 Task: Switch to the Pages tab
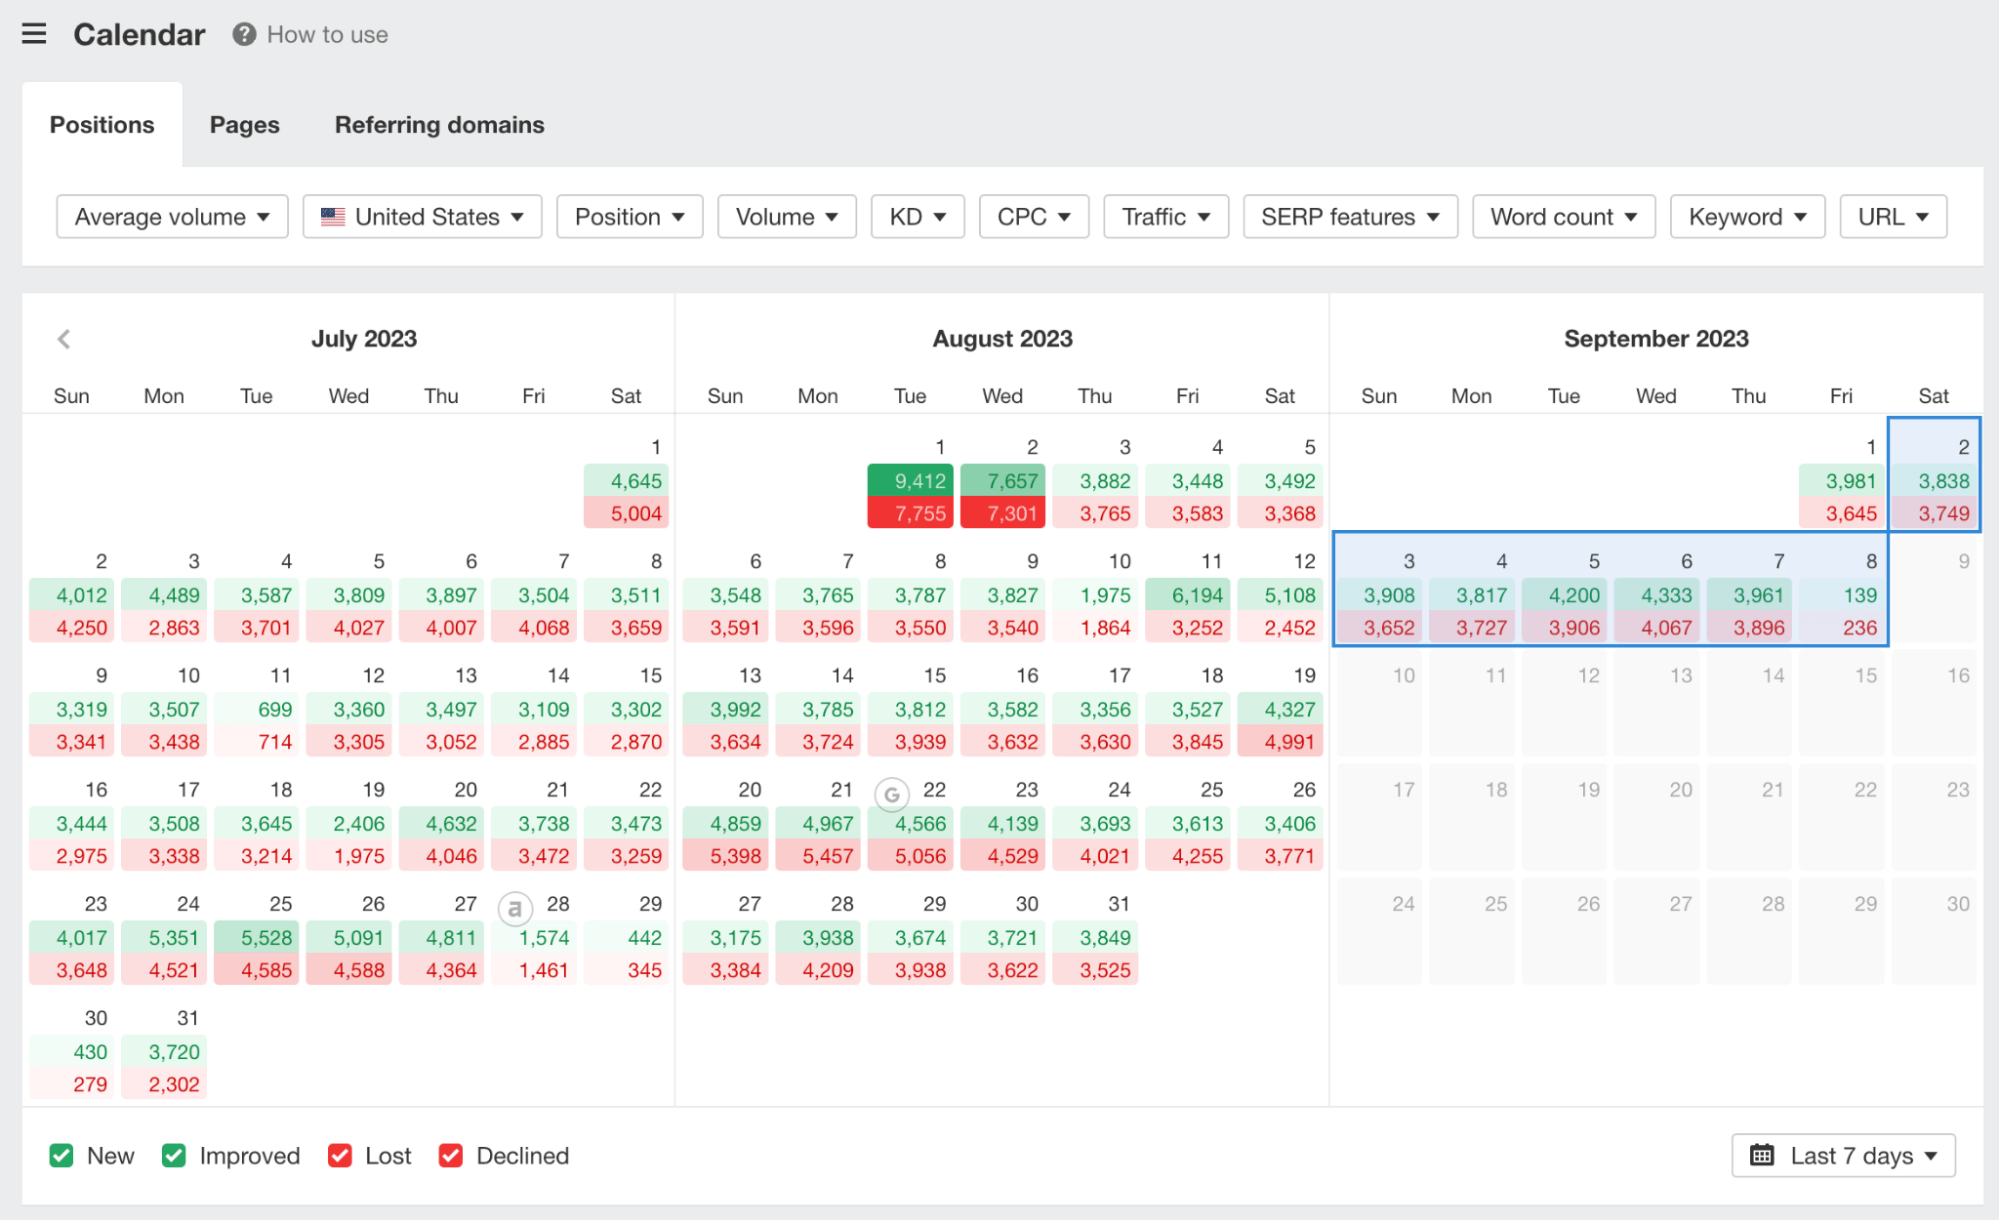[243, 124]
